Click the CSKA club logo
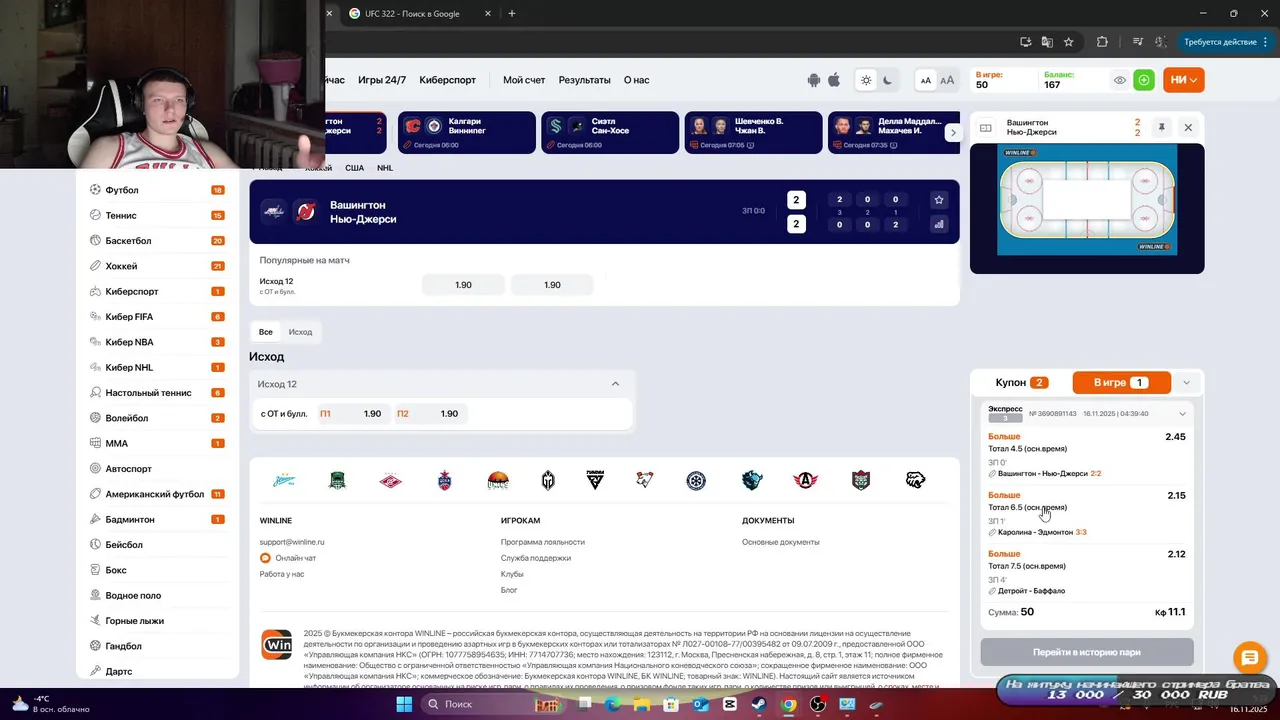Screen dimensions: 1280x720 coord(445,480)
